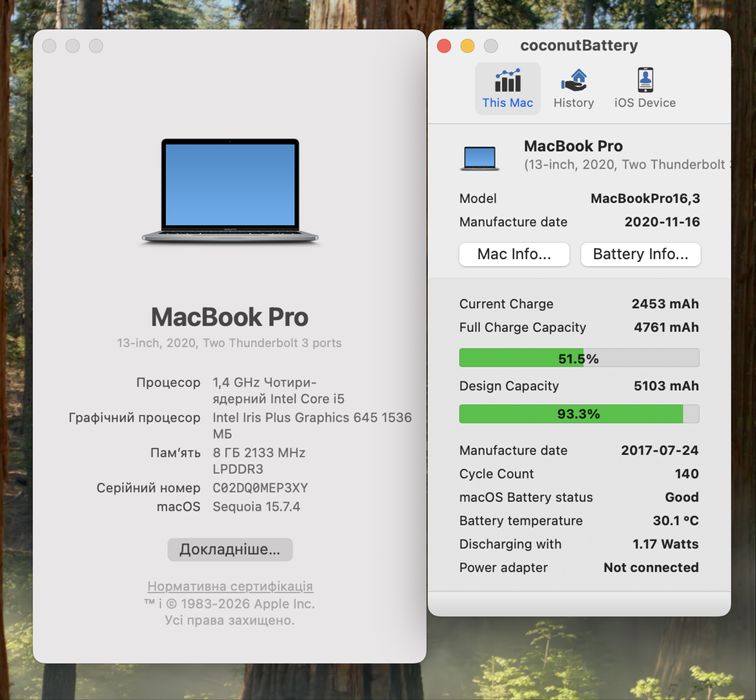Select the This Mac tab in coconutBattery
Image resolution: width=756 pixels, height=700 pixels.
coord(508,89)
